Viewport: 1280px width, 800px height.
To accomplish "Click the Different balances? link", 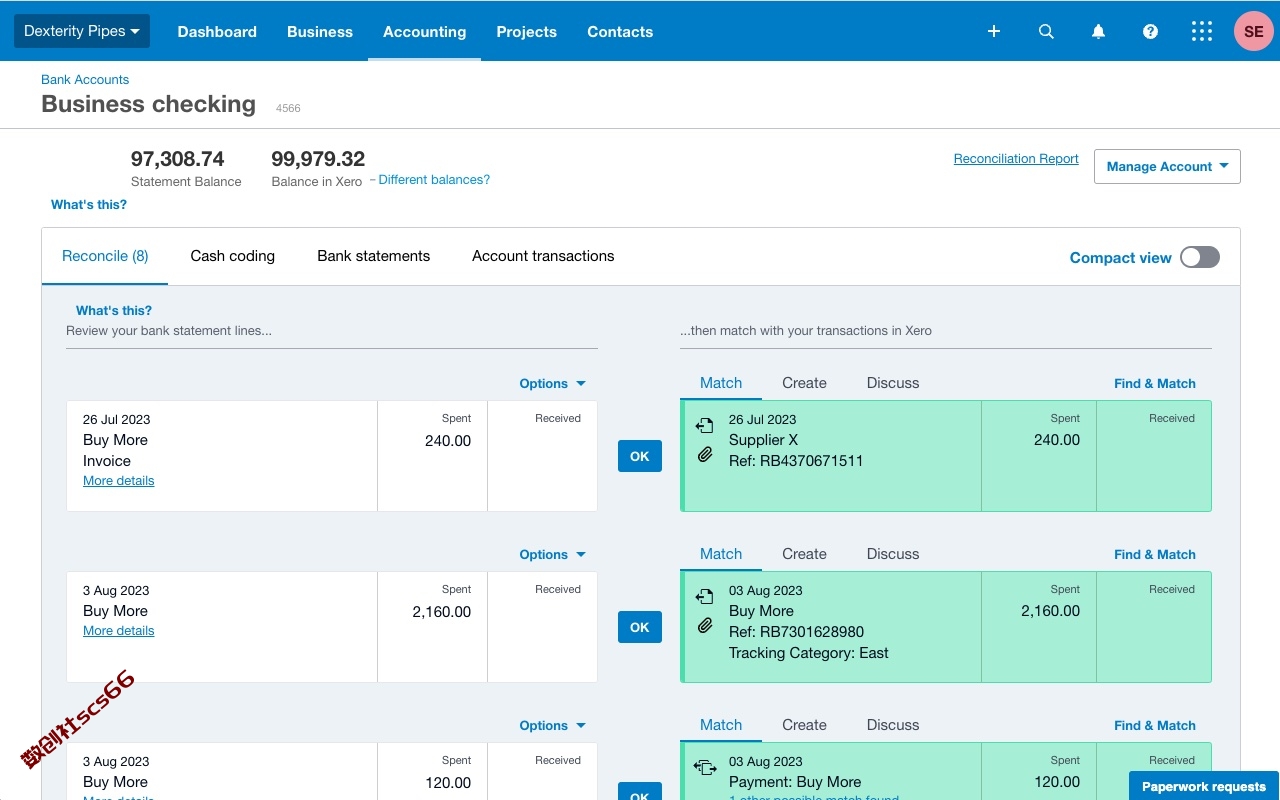I will [x=434, y=180].
